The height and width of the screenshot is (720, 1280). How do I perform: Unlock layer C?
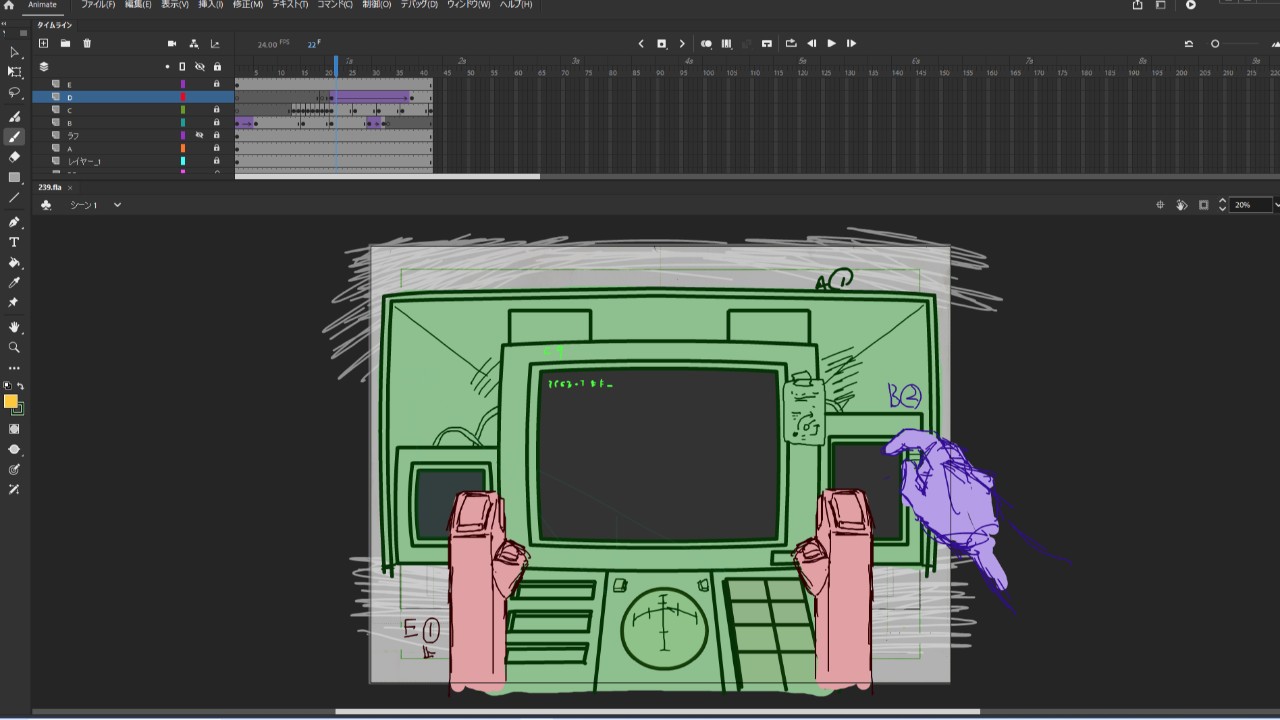(x=216, y=110)
